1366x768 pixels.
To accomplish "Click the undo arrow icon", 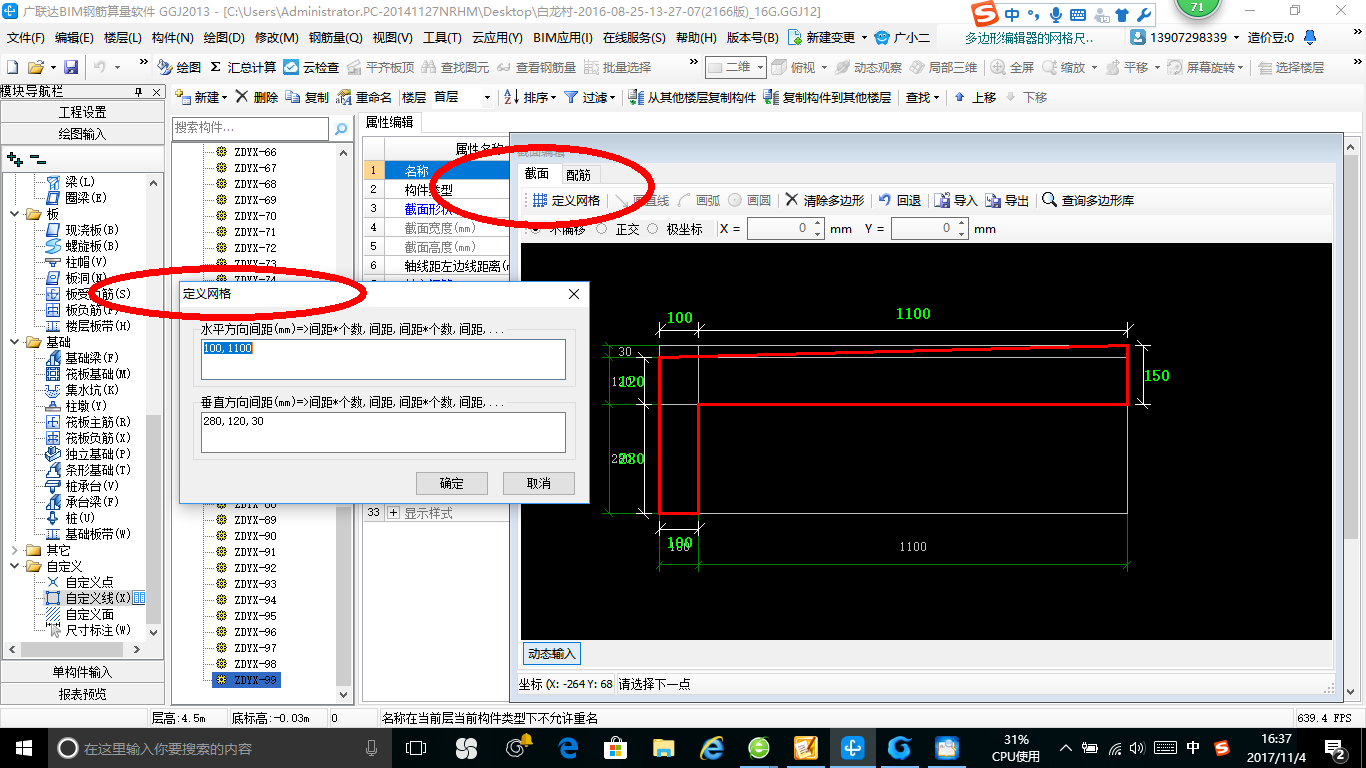I will pos(101,67).
